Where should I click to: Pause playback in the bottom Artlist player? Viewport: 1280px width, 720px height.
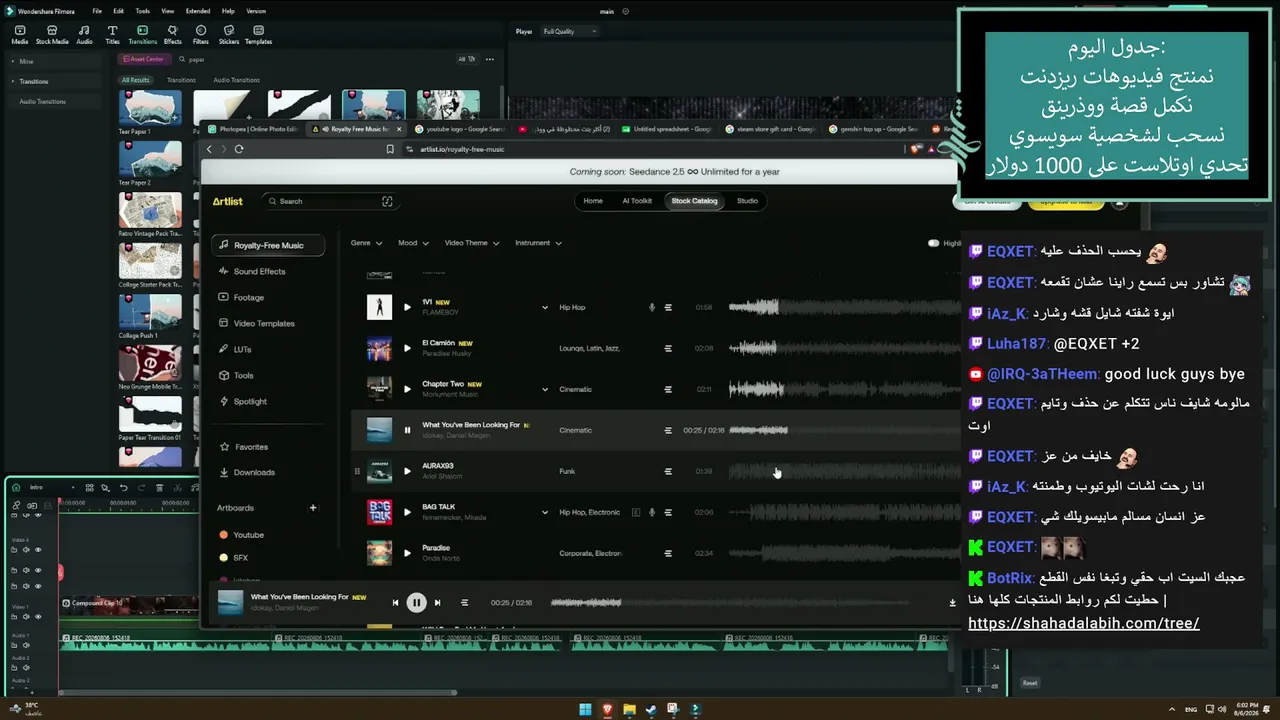[x=416, y=602]
